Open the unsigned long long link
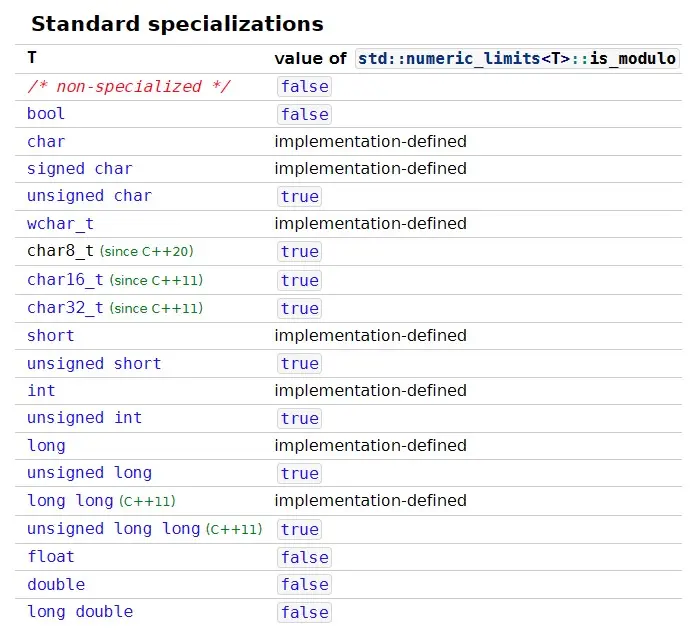Screen dimensions: 699x637 coord(113,528)
